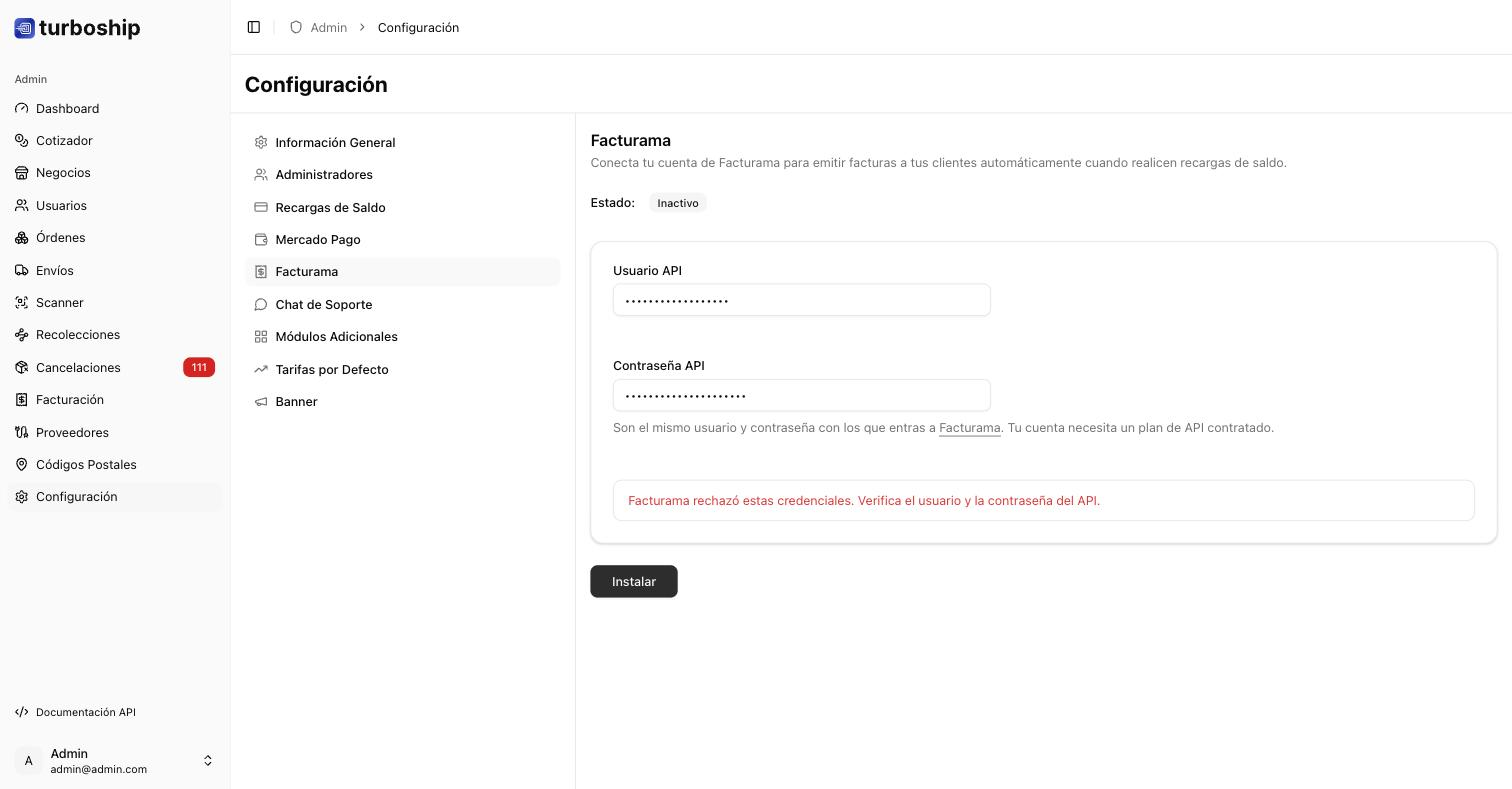The width and height of the screenshot is (1512, 789).
Task: Click the Envíos truck icon
Action: [x=22, y=271]
